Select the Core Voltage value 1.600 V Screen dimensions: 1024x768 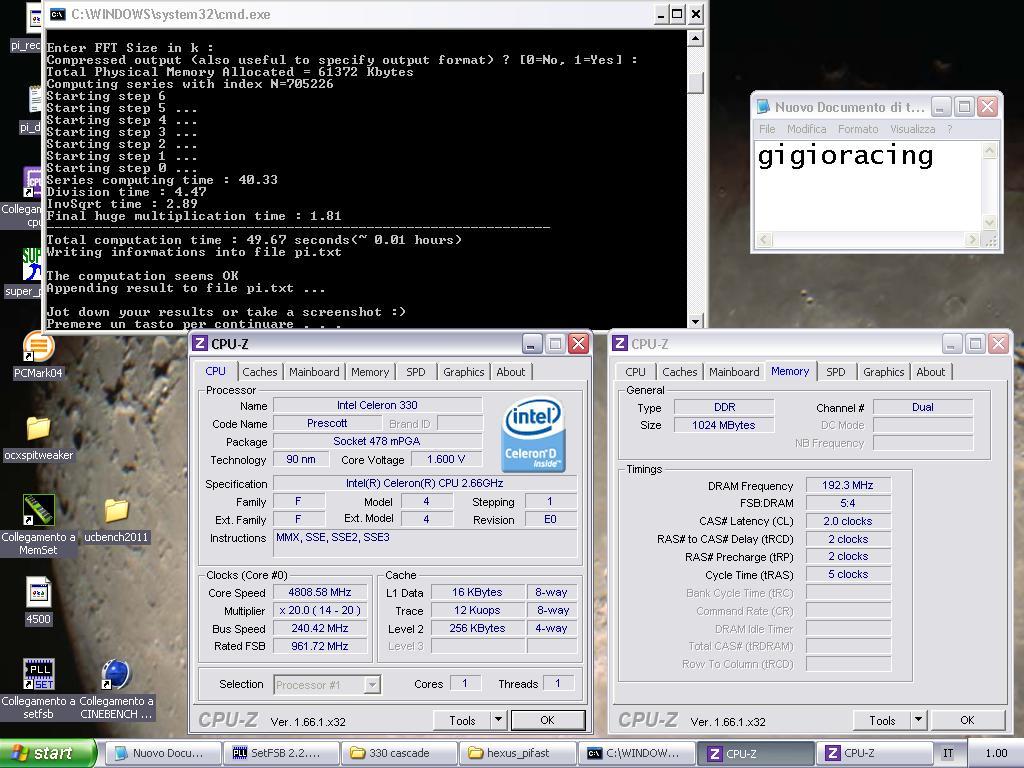point(446,460)
